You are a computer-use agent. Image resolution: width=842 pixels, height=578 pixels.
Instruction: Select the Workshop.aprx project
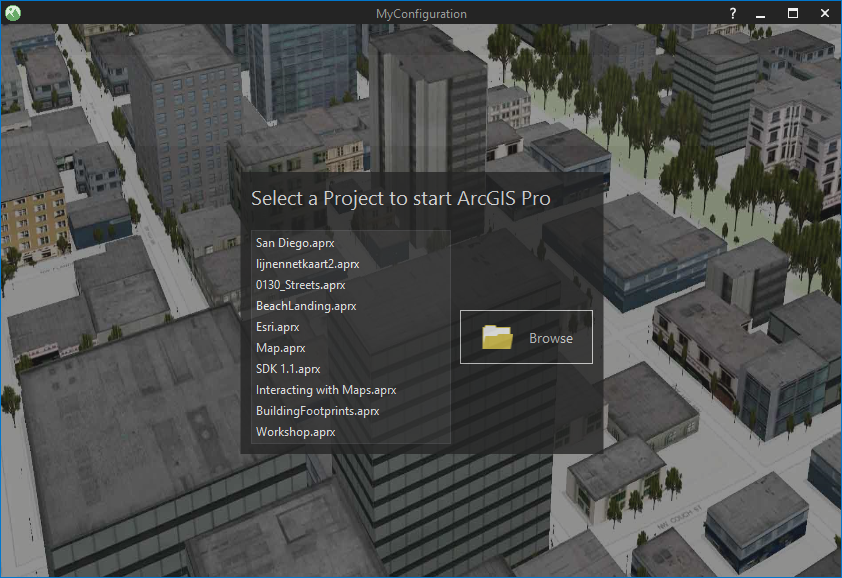pyautogui.click(x=297, y=432)
